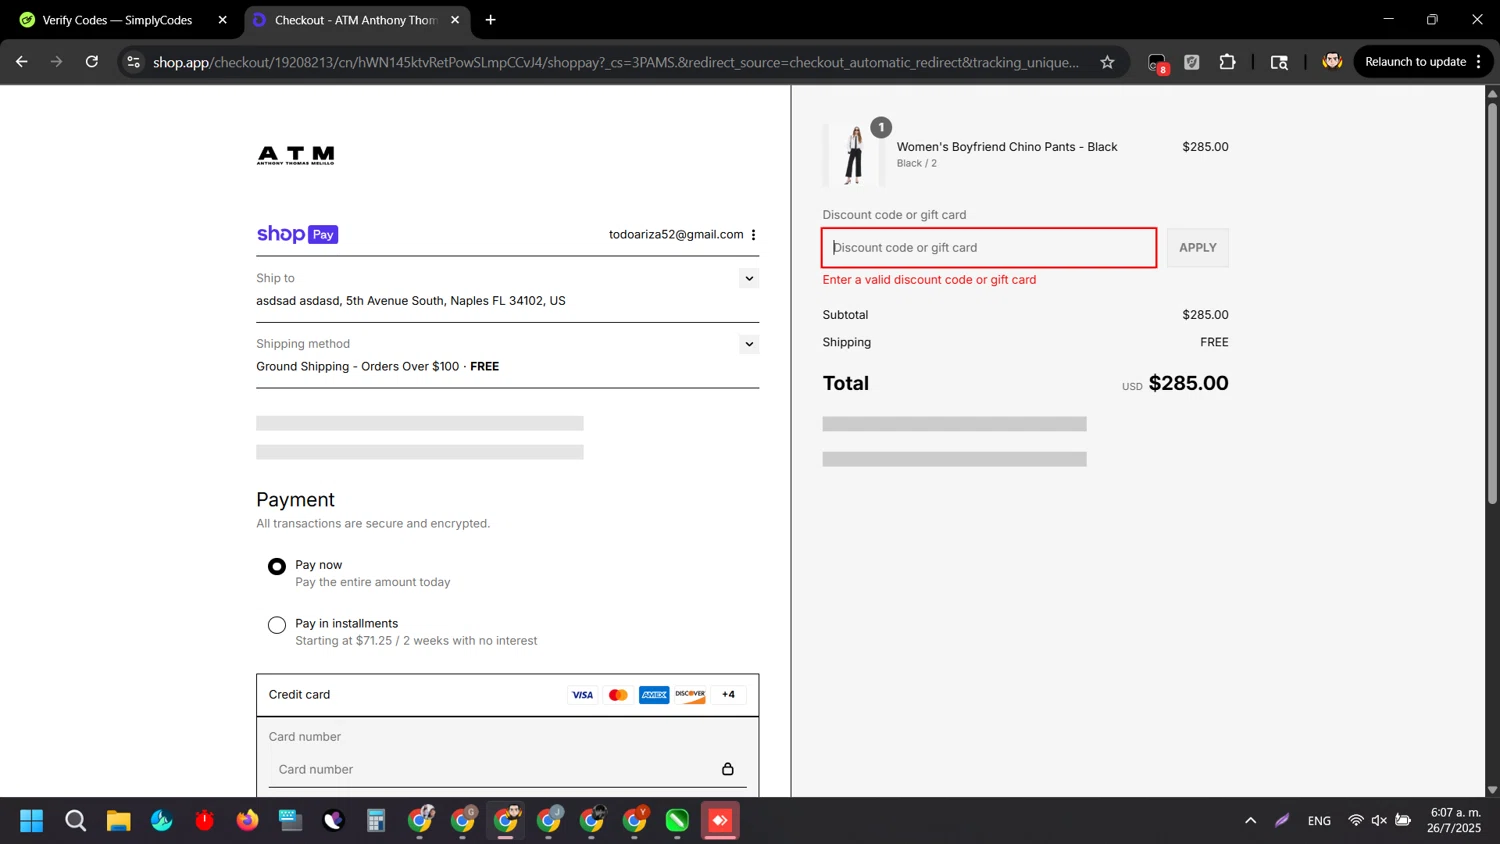Close the Checkout - ATM Anthony Thomas tab
Image resolution: width=1500 pixels, height=844 pixels.
[455, 20]
